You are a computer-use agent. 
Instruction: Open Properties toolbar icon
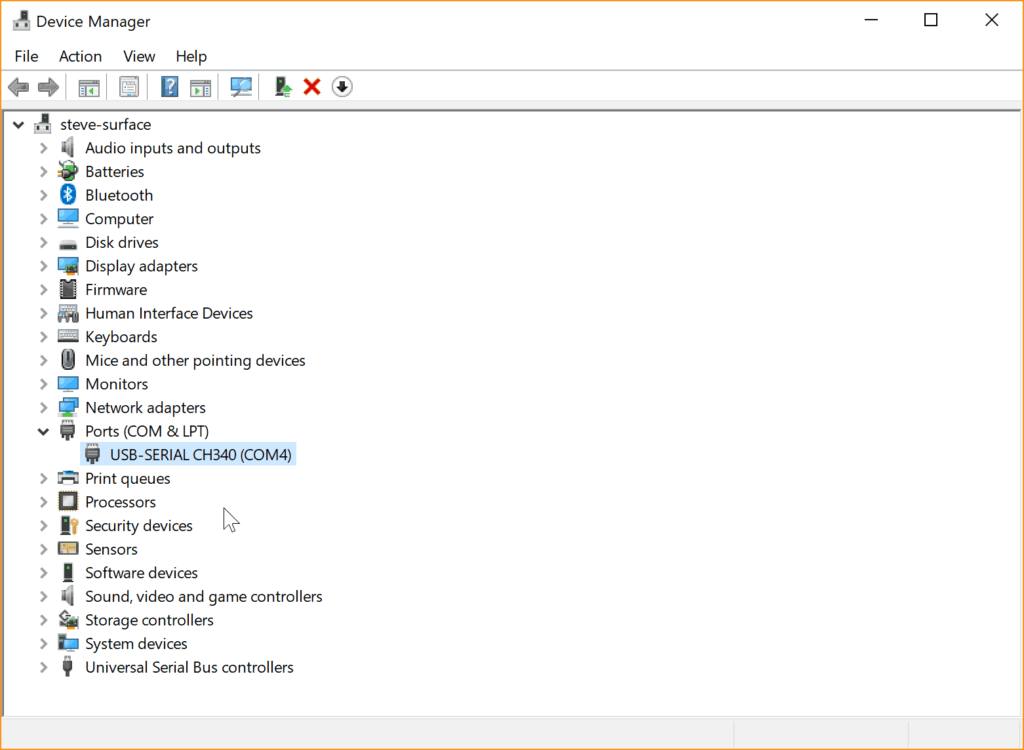(129, 87)
